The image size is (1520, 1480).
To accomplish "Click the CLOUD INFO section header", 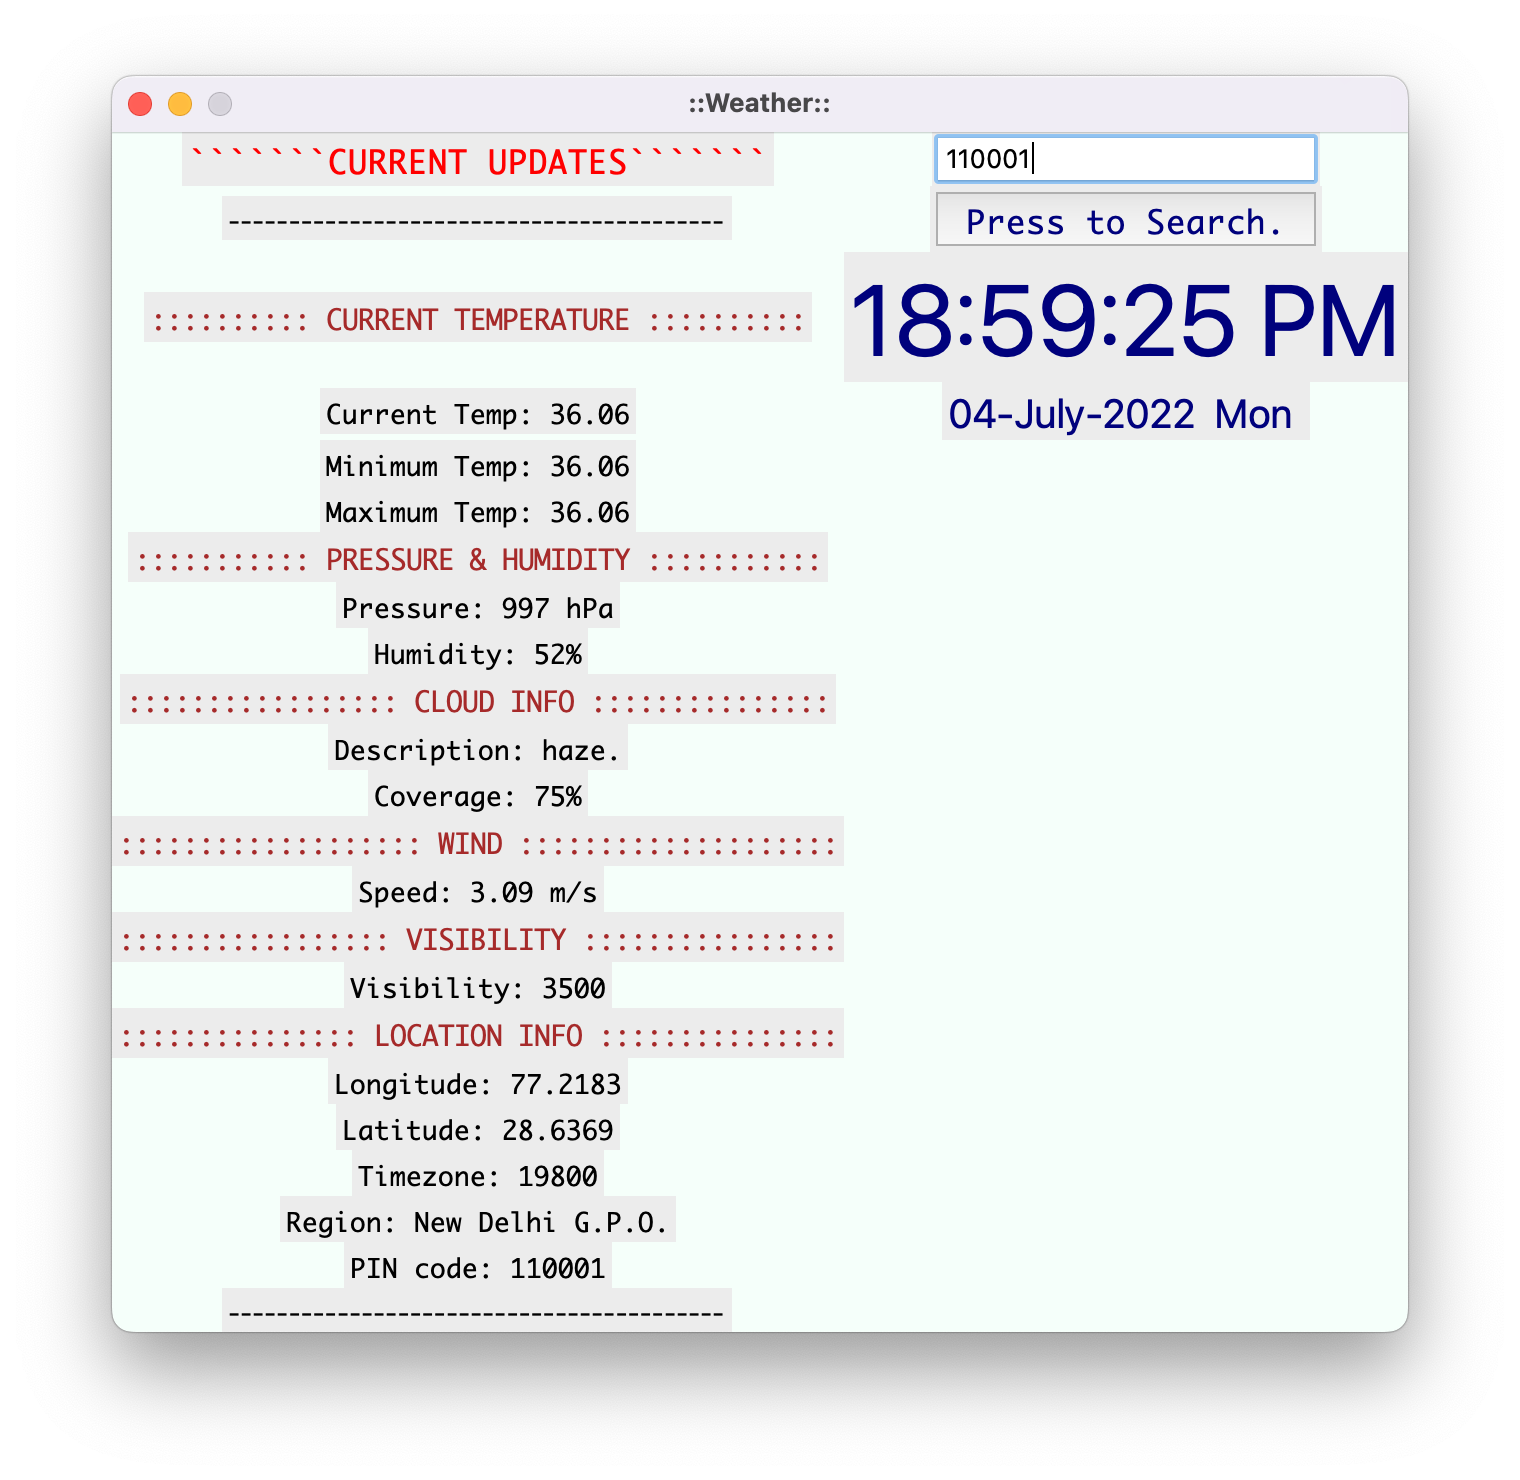I will click(478, 701).
